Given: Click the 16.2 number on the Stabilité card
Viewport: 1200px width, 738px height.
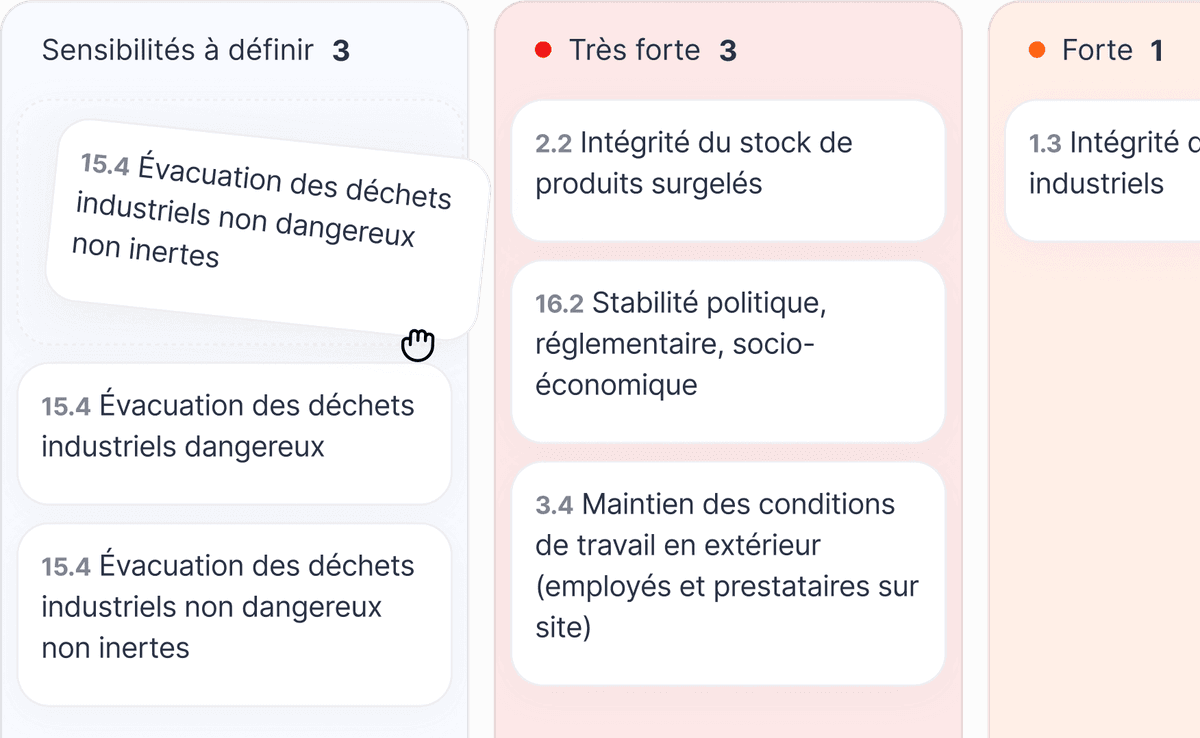Looking at the screenshot, I should [x=559, y=304].
